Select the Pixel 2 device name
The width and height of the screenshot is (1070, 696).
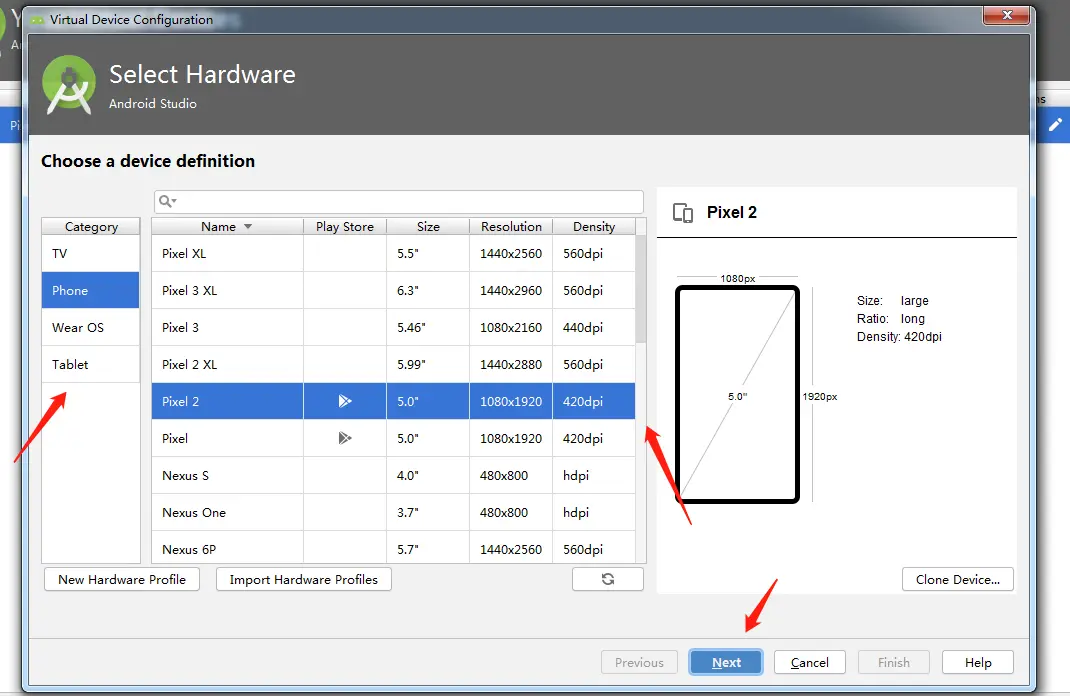point(180,401)
